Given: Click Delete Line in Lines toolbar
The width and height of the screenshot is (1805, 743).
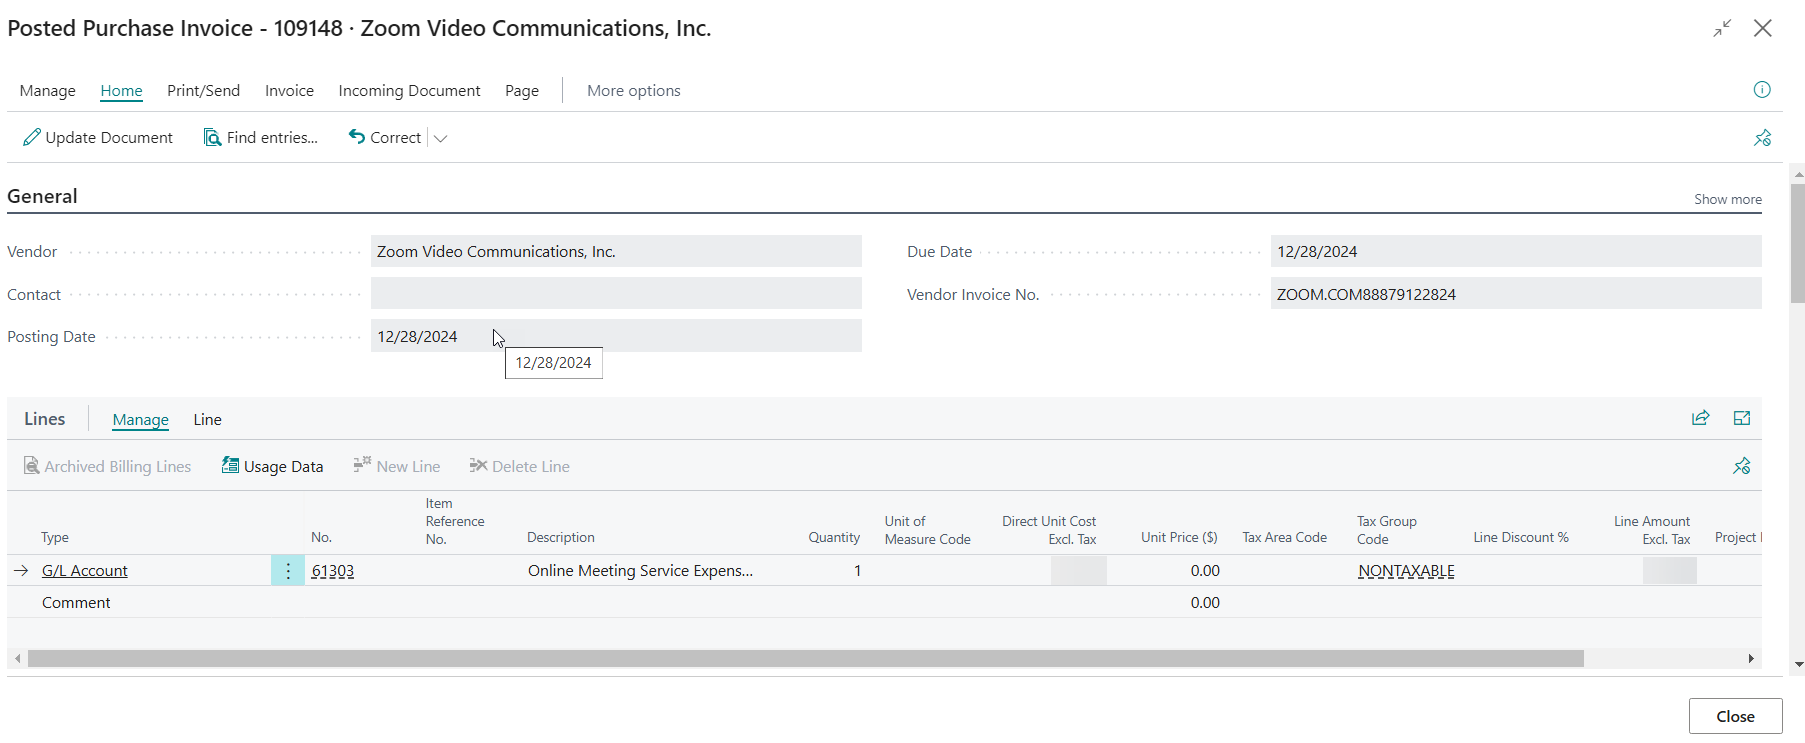Looking at the screenshot, I should click(x=519, y=466).
